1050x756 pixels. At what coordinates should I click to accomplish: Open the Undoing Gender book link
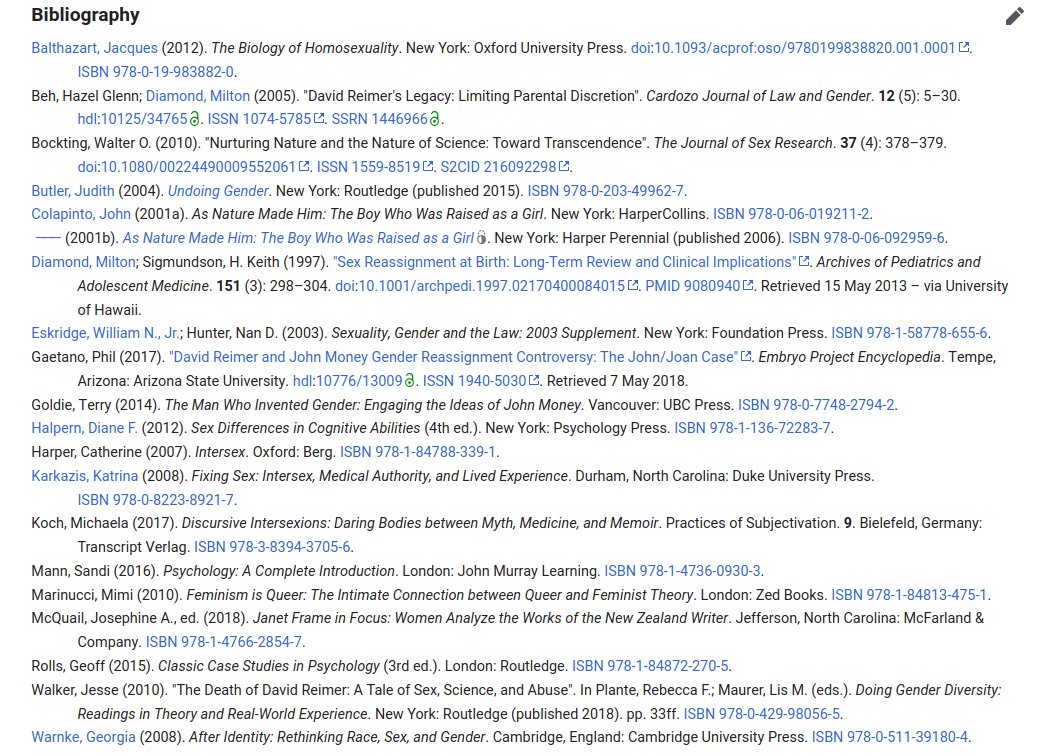pos(218,191)
